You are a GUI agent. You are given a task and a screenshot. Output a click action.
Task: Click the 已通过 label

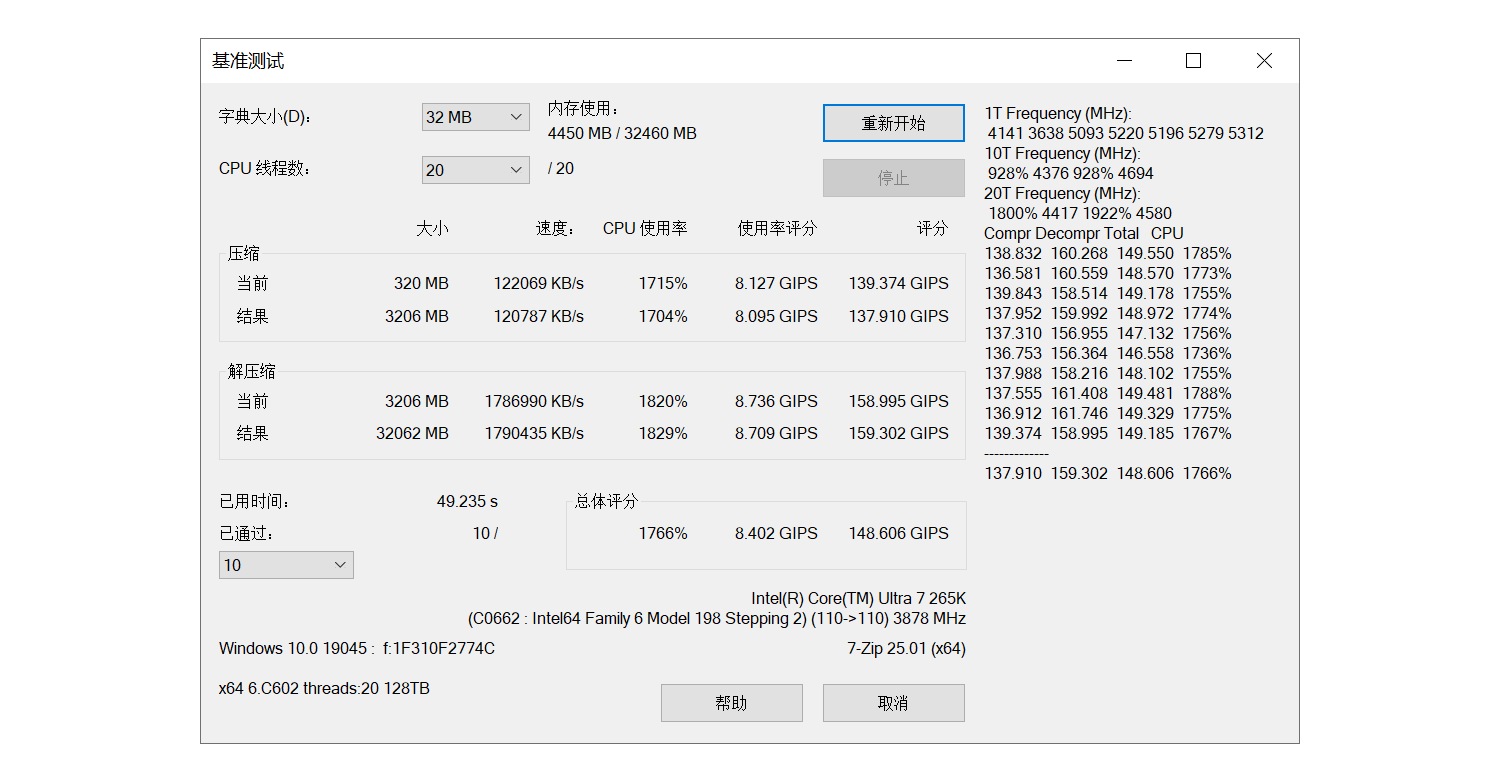click(246, 533)
